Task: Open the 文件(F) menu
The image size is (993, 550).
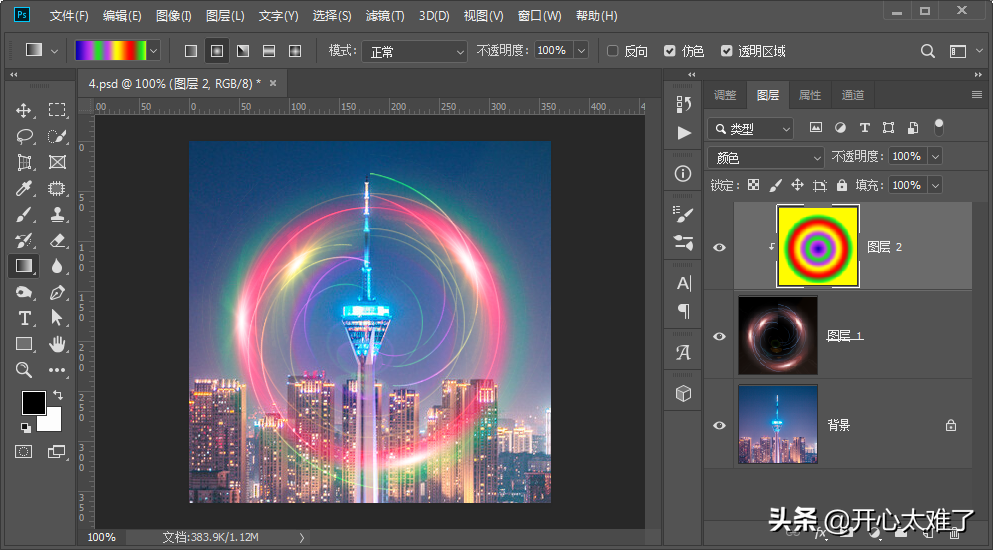Action: tap(69, 16)
